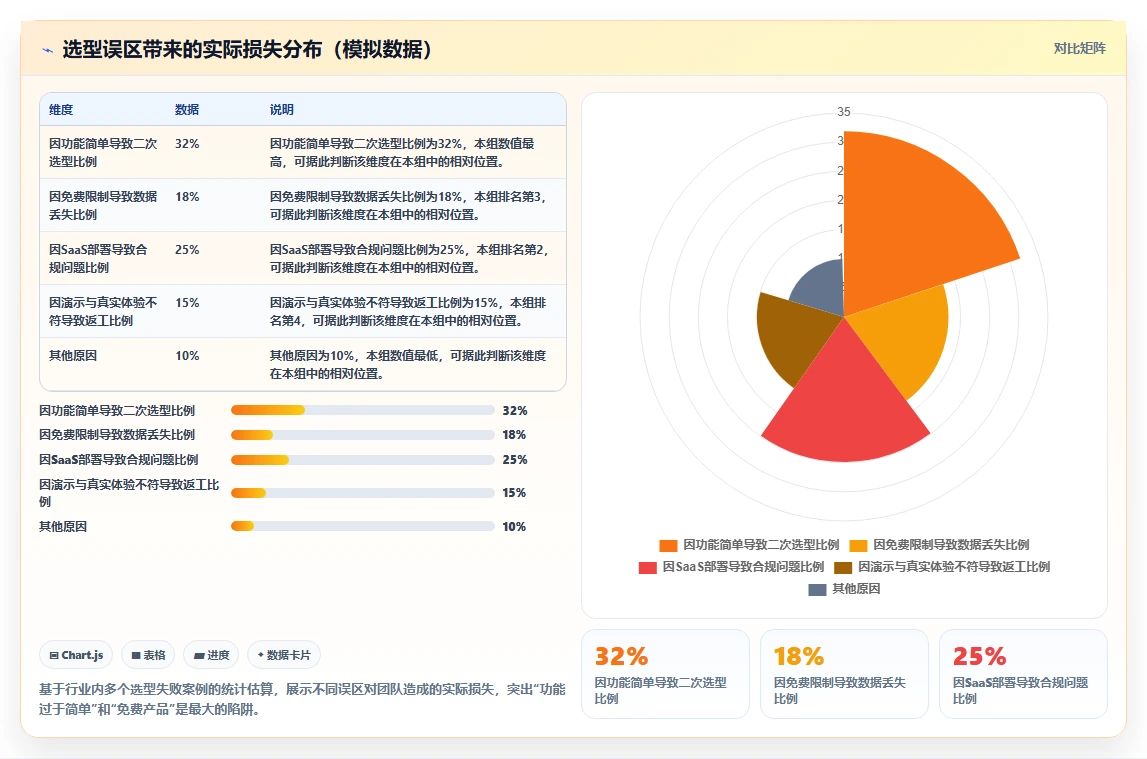
Task: Click the footnote paragraph starting 基于行业内
Action: [x=302, y=699]
